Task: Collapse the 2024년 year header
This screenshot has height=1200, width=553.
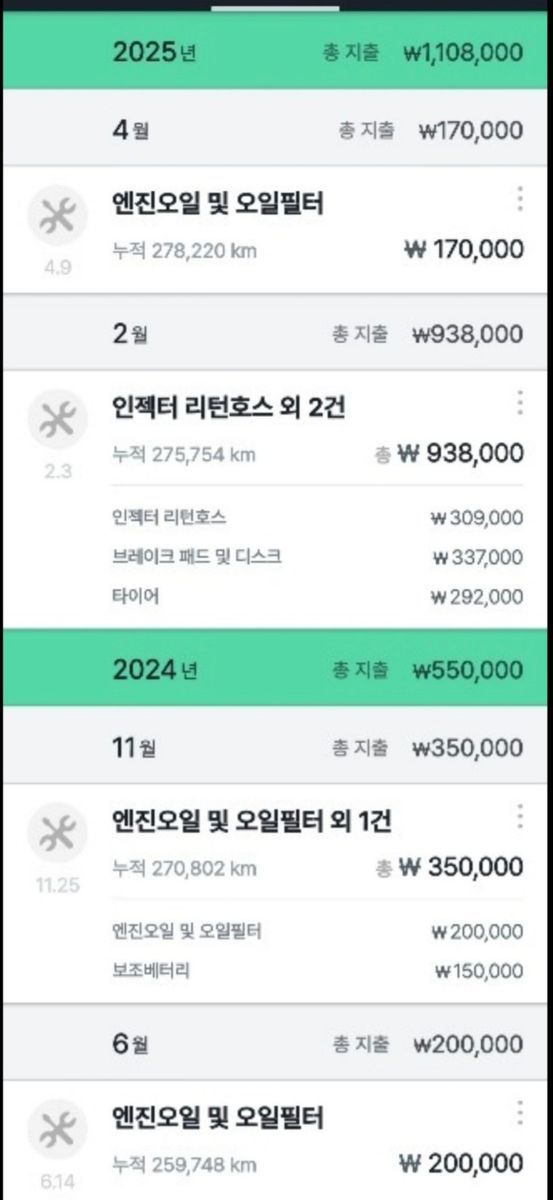Action: point(276,668)
